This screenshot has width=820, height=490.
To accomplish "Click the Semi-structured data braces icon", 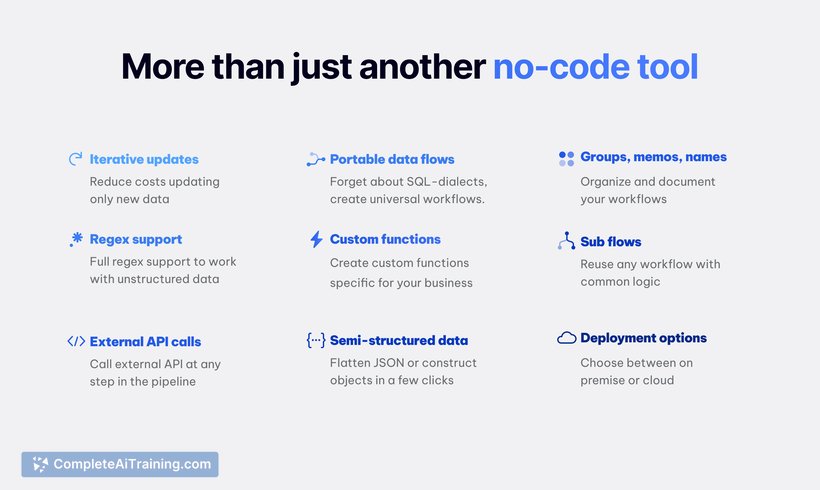I will (316, 340).
